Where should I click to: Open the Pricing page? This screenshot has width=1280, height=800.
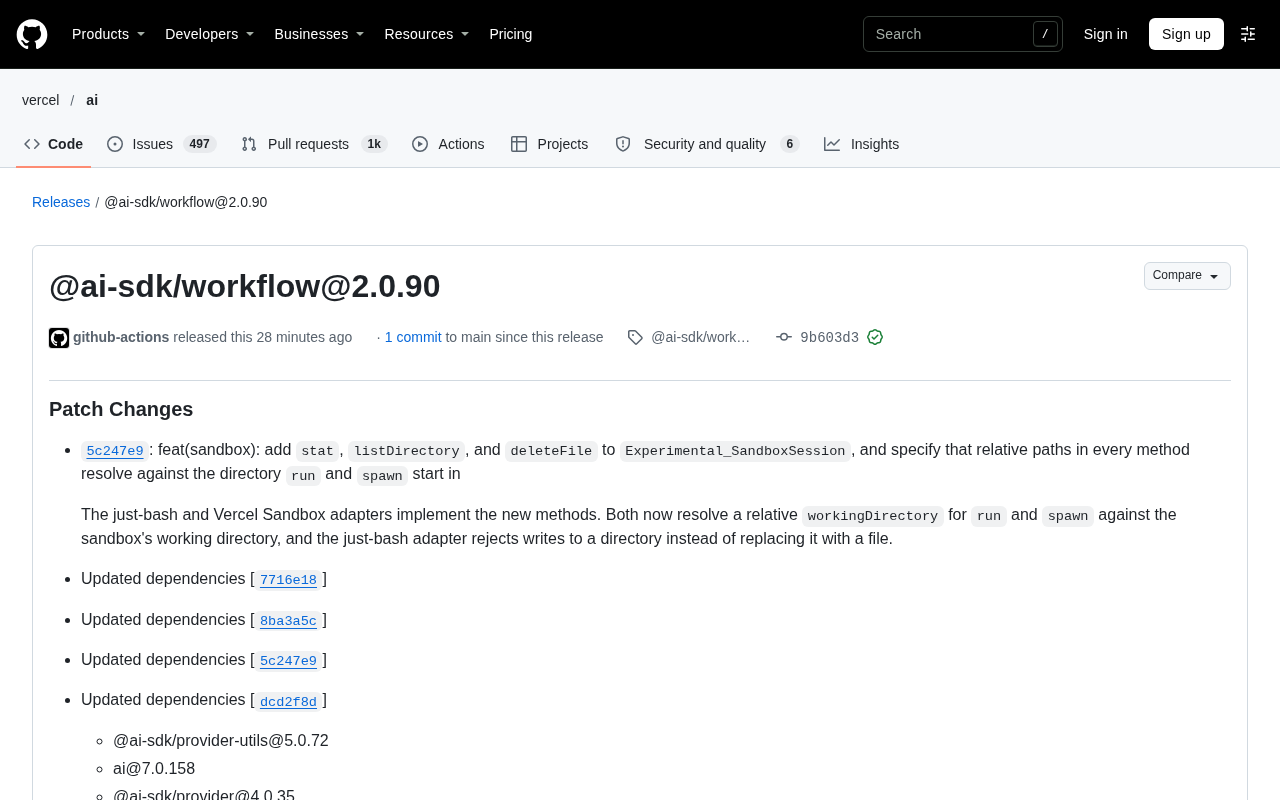tap(511, 34)
